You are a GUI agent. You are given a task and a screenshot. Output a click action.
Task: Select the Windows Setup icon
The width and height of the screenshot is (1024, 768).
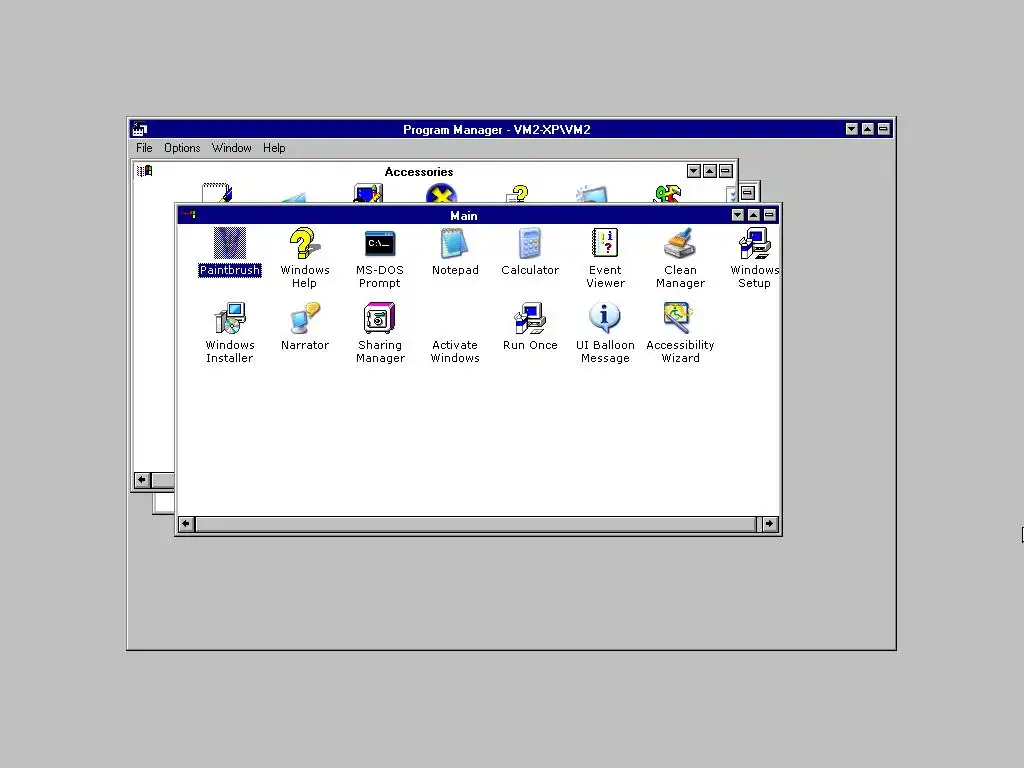tap(754, 243)
